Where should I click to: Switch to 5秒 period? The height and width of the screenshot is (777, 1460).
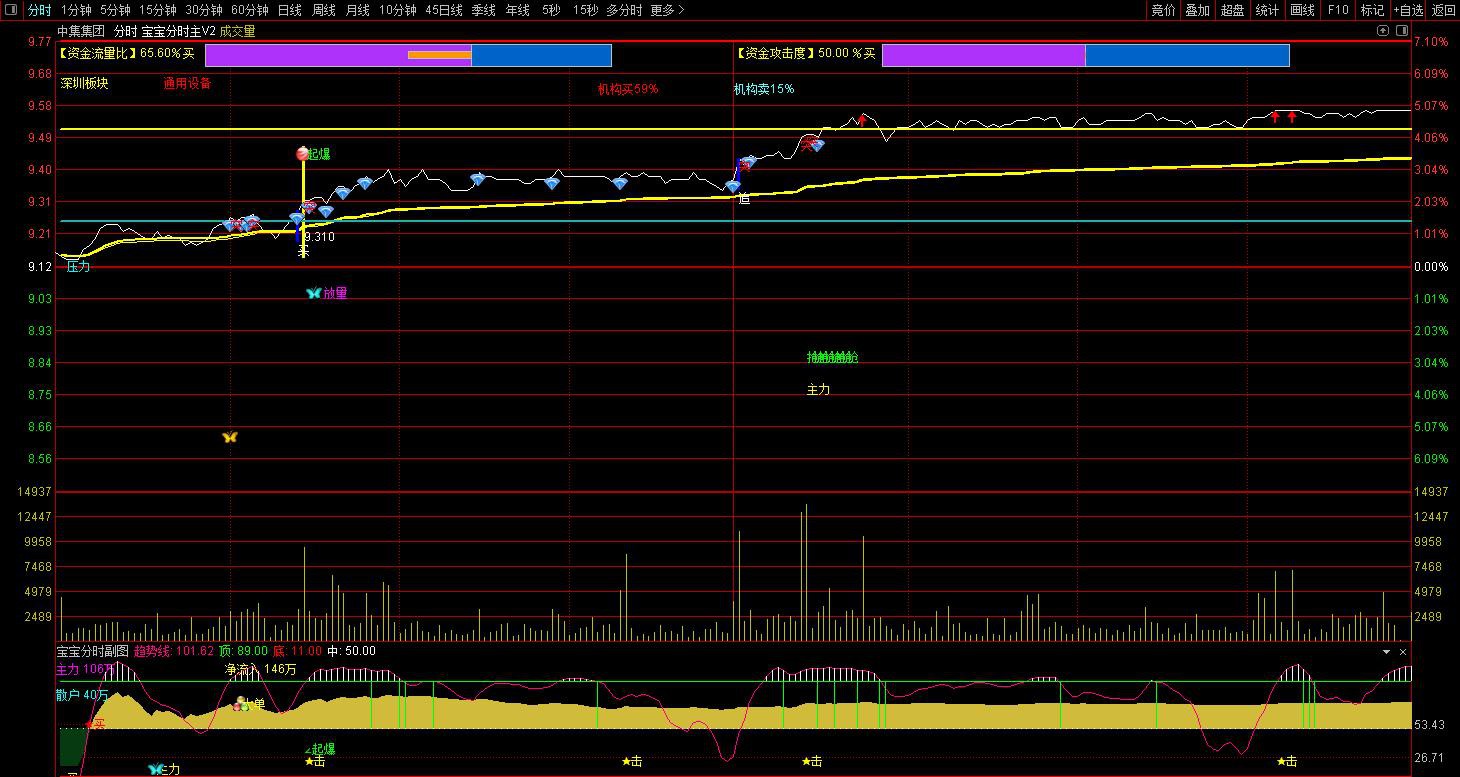coord(551,10)
